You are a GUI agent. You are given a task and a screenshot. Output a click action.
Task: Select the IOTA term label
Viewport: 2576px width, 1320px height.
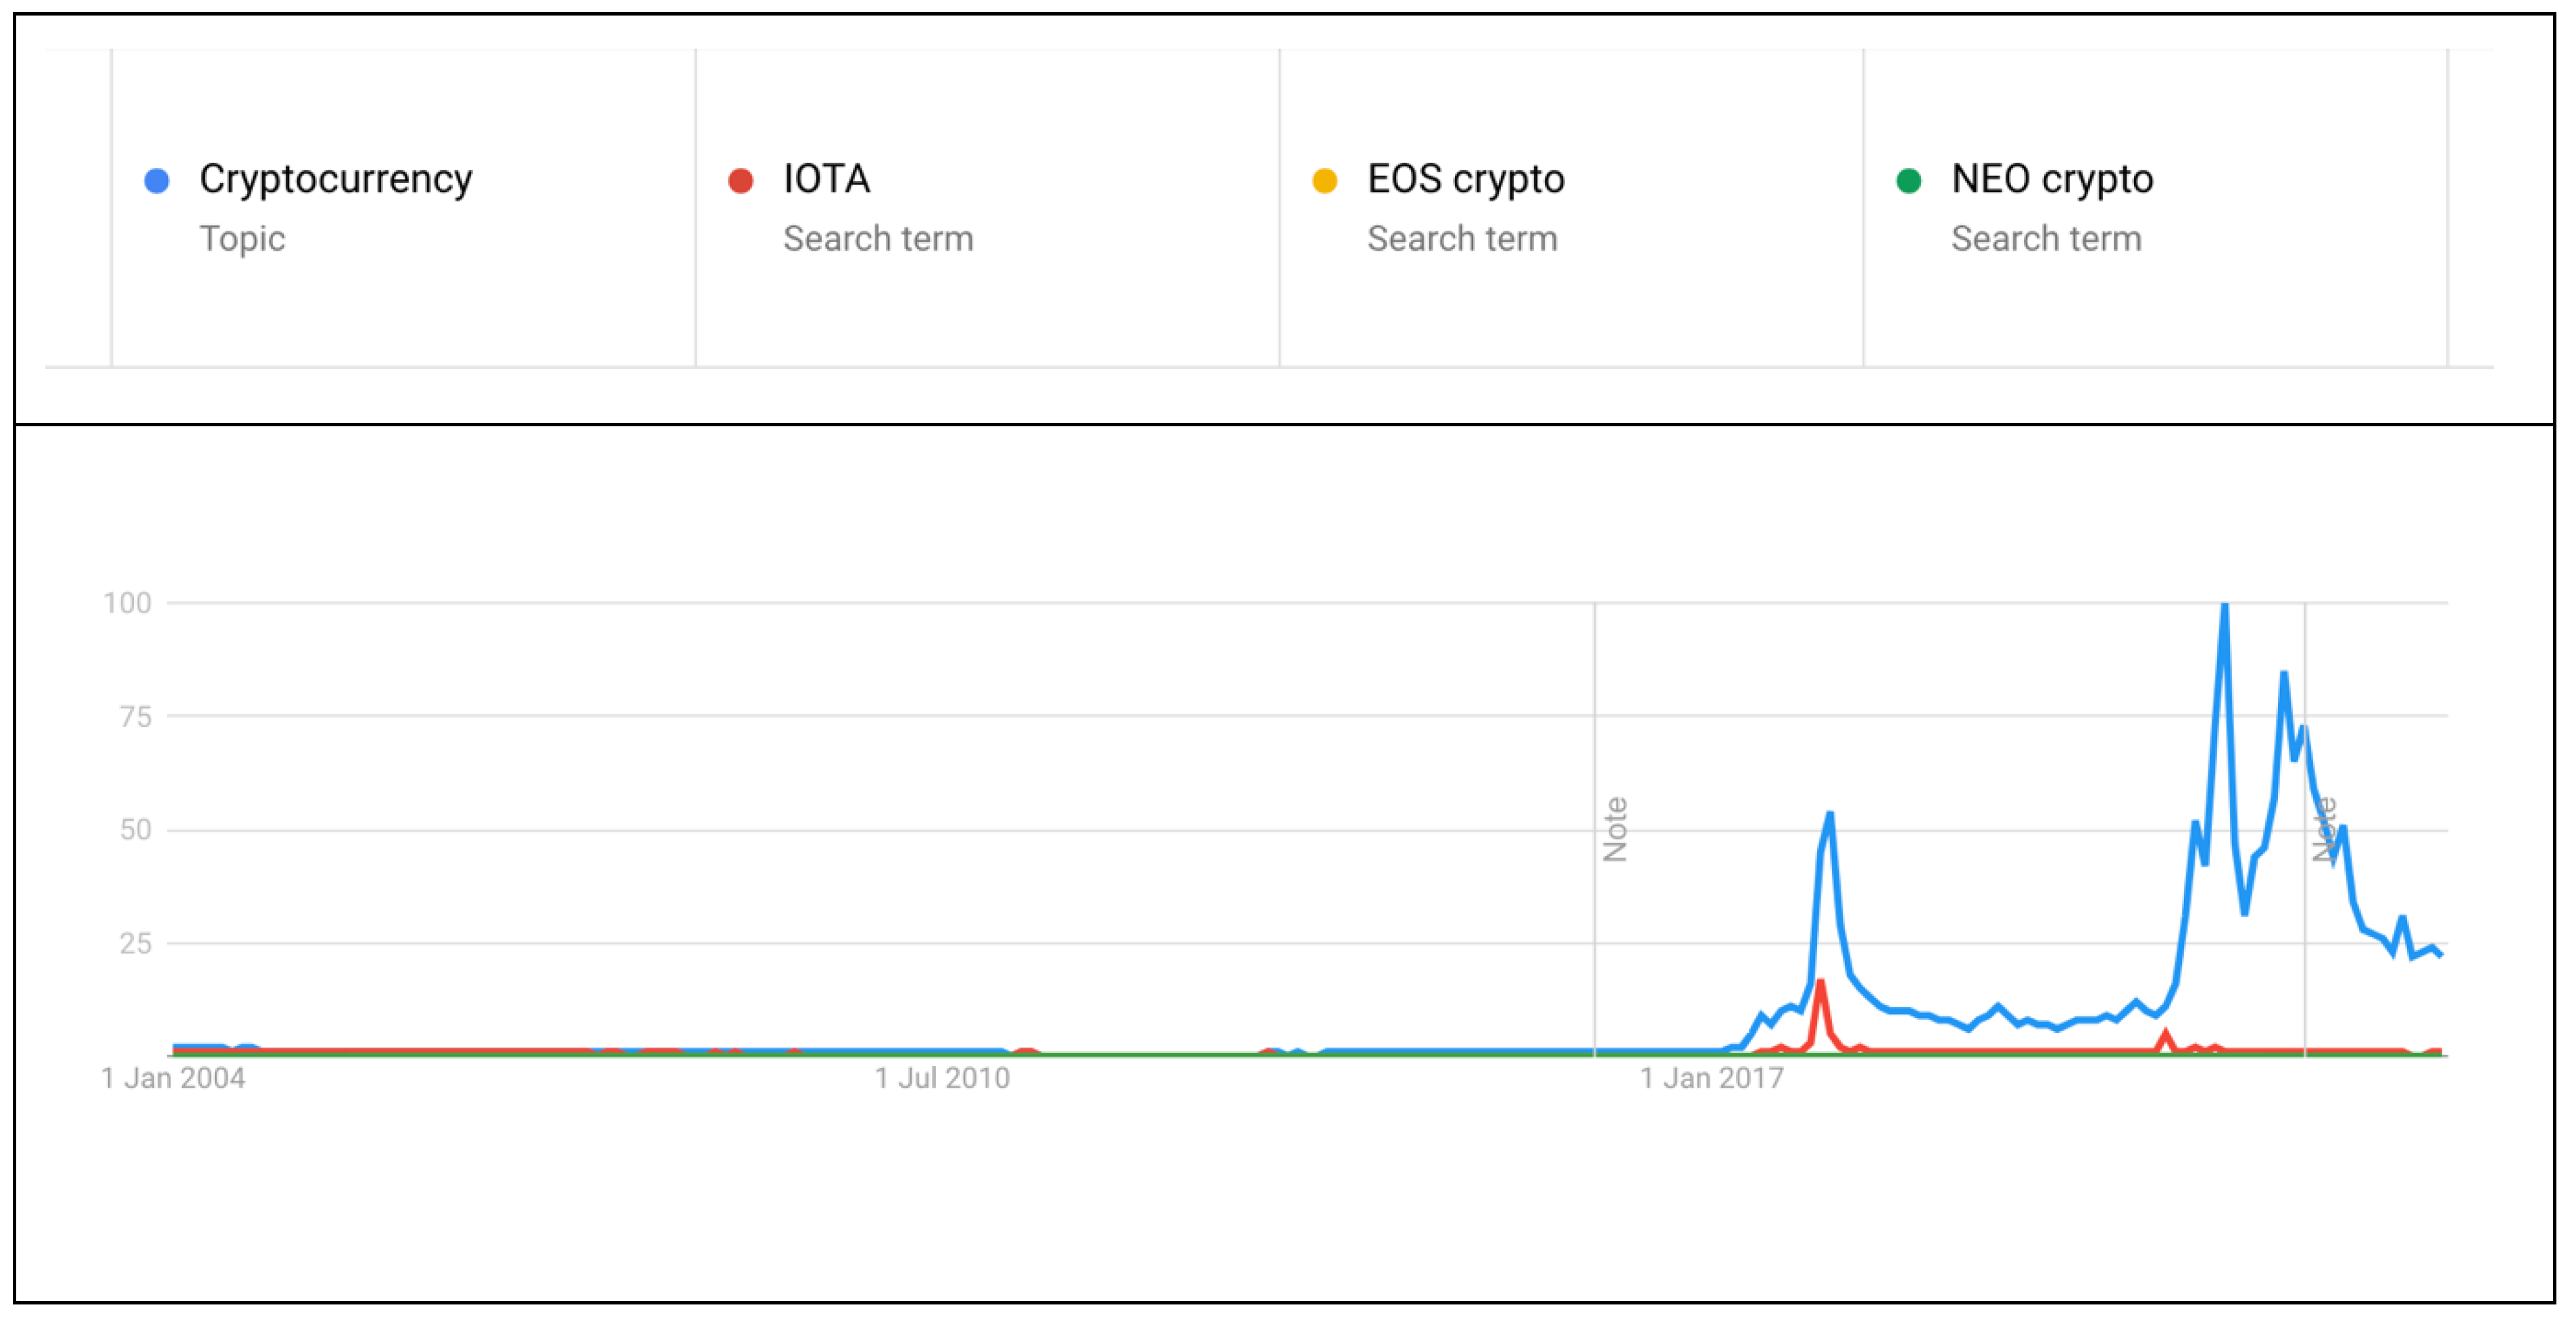(x=826, y=179)
